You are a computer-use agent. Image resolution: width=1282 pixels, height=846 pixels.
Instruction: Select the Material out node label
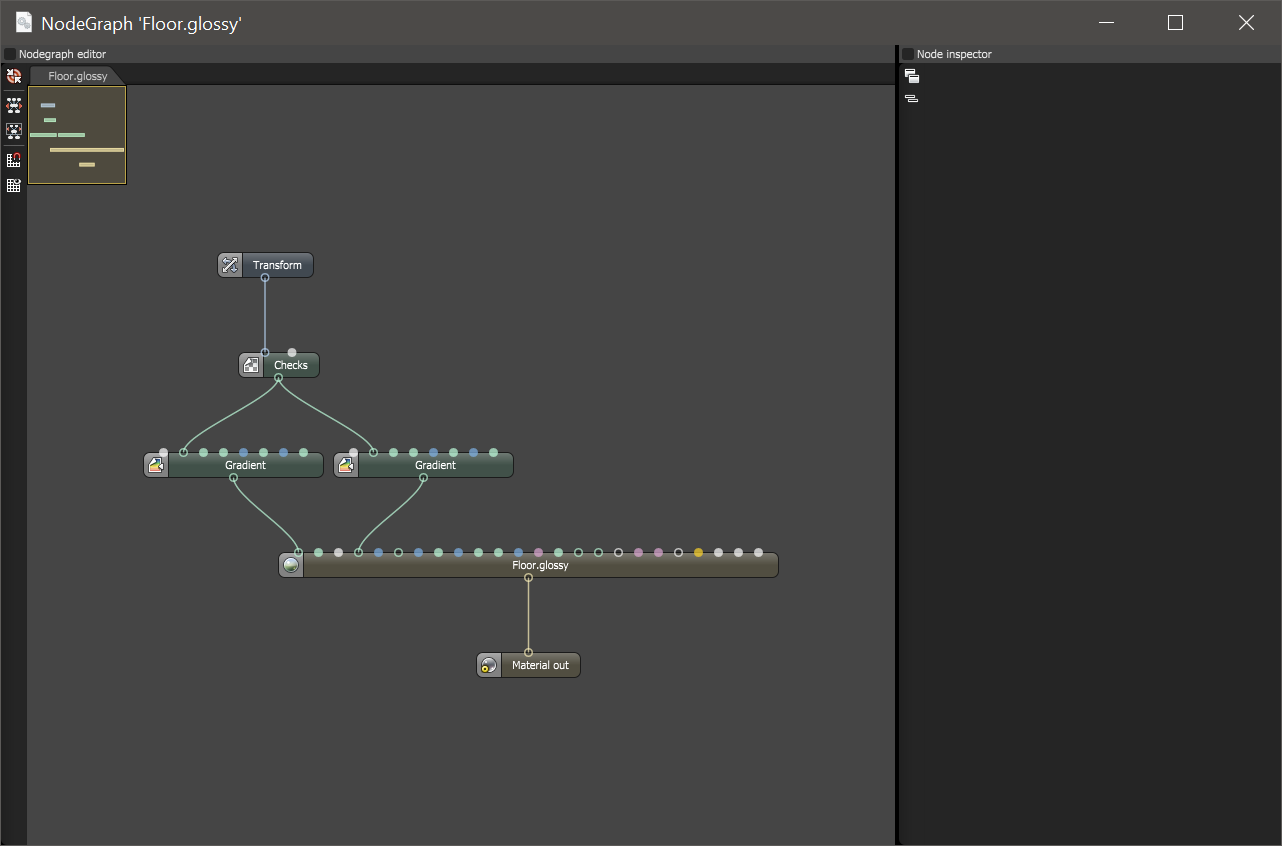click(x=540, y=666)
